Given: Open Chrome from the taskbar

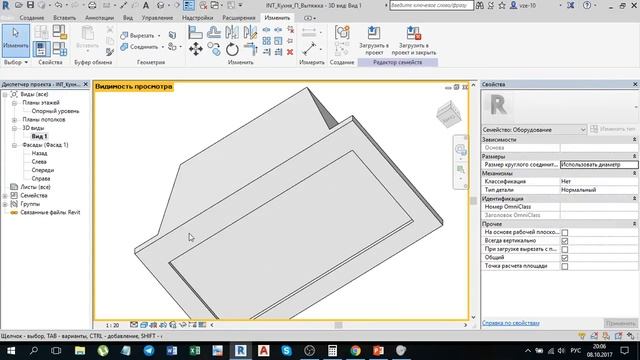Looking at the screenshot, I should click(356, 351).
